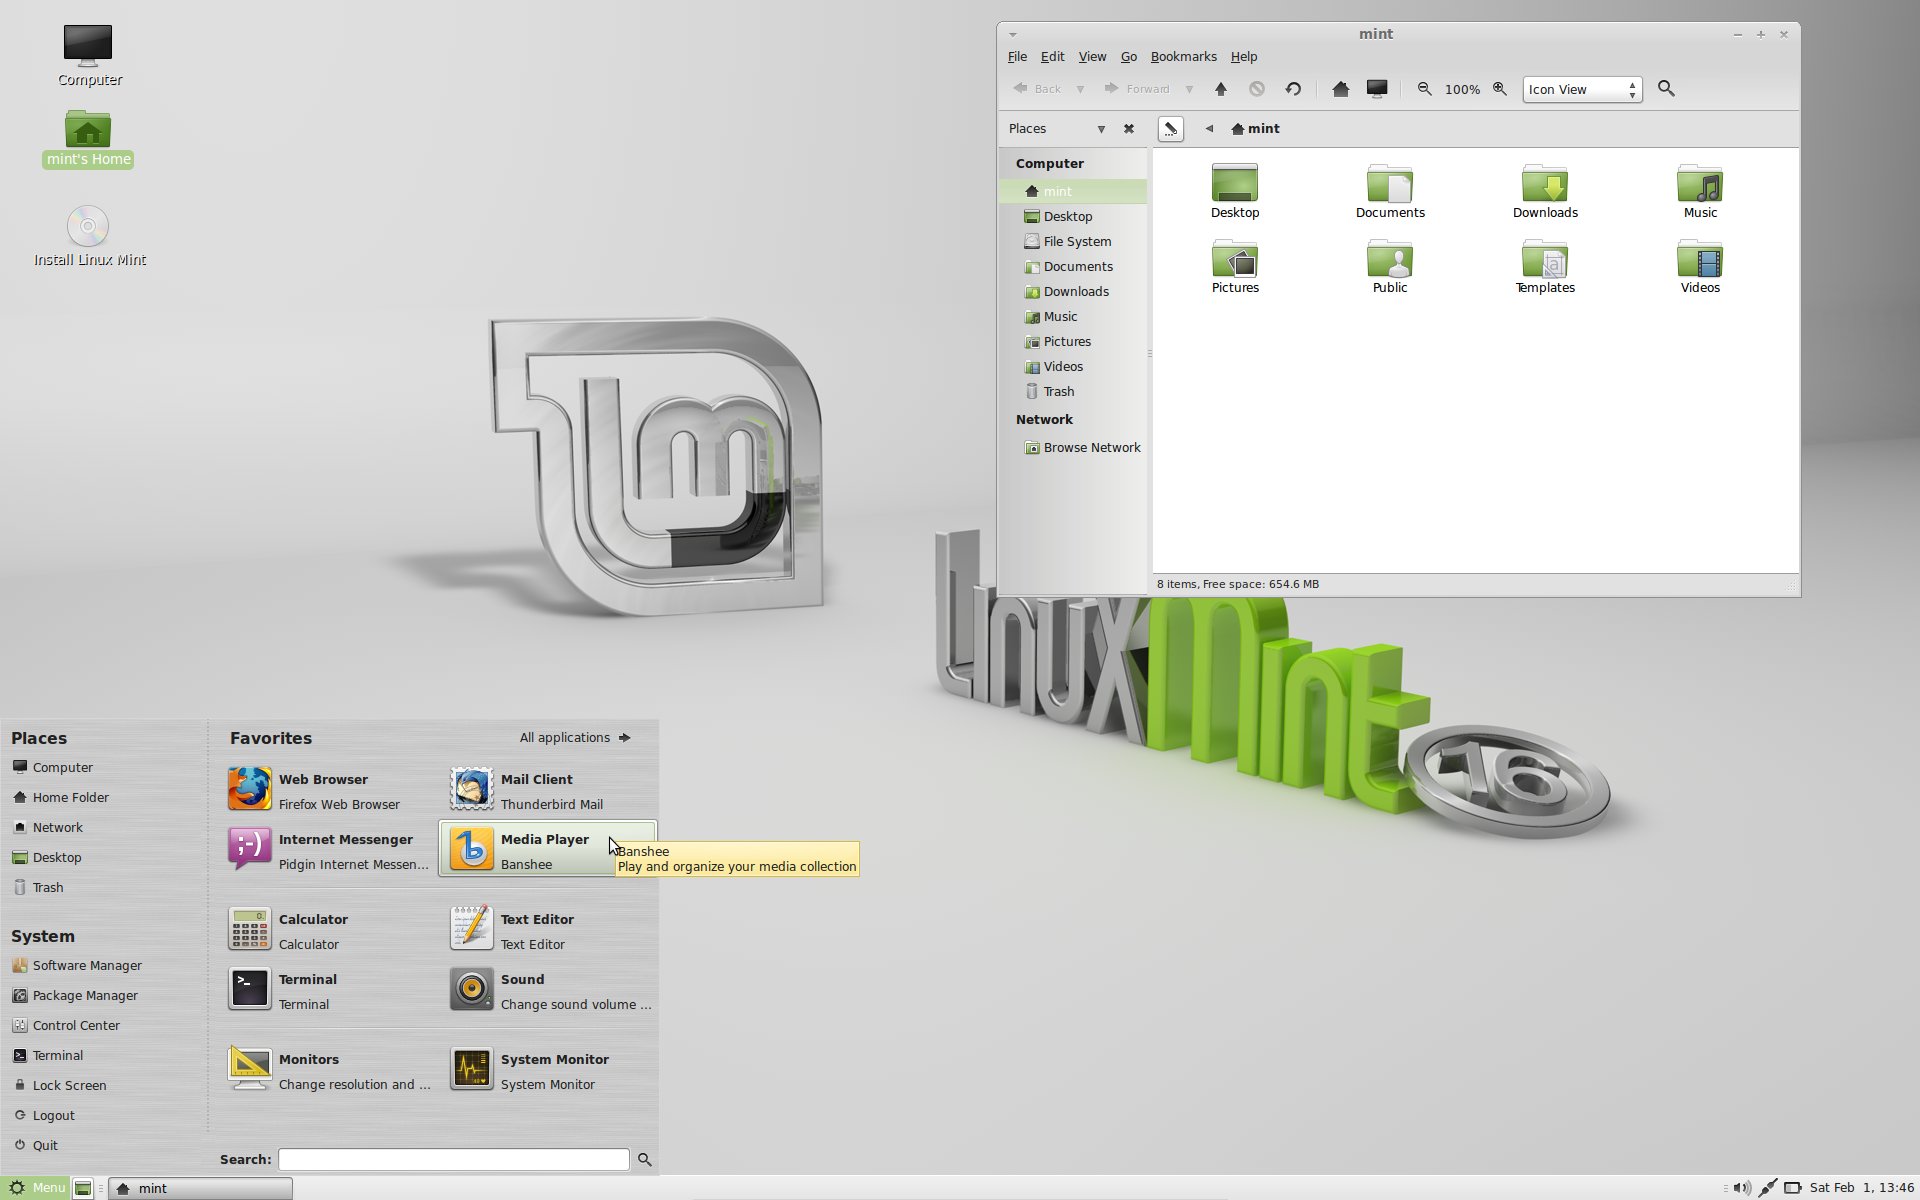
Task: Click the mint path button in location bar
Action: pyautogui.click(x=1256, y=129)
